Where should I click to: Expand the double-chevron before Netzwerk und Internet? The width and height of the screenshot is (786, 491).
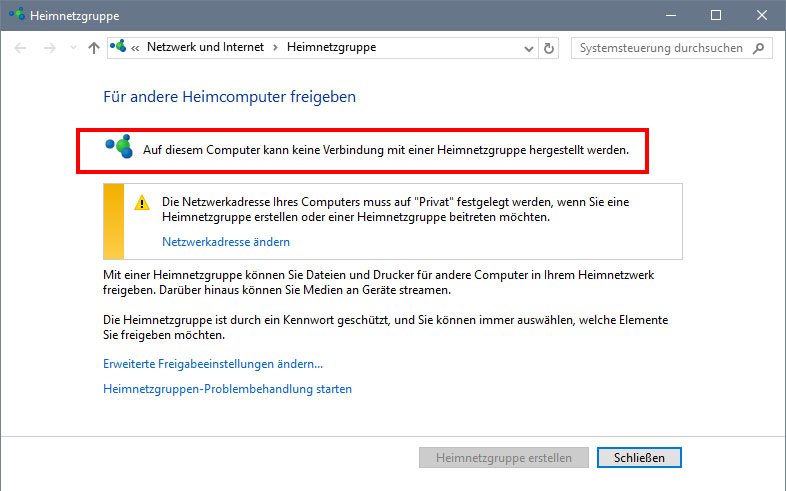[135, 48]
